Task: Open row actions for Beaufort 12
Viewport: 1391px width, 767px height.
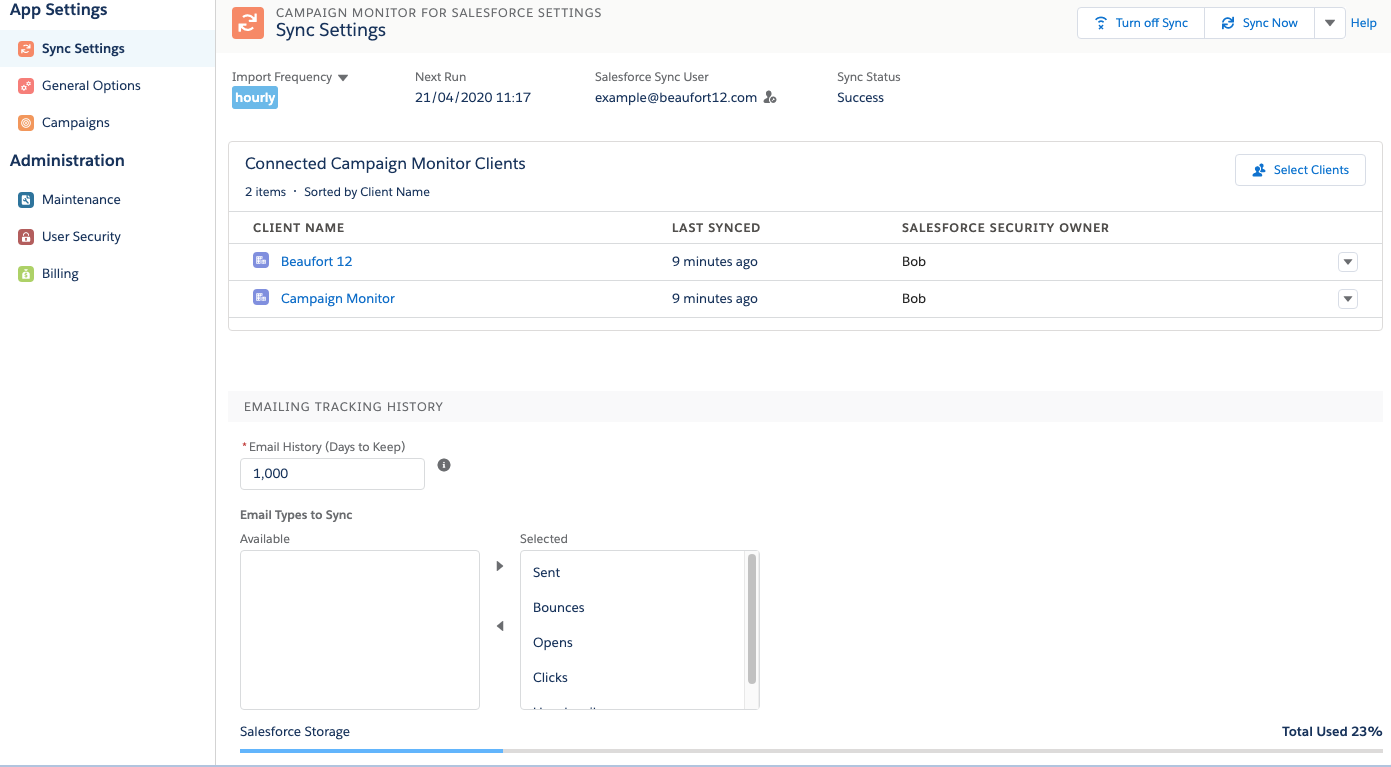Action: [x=1348, y=262]
